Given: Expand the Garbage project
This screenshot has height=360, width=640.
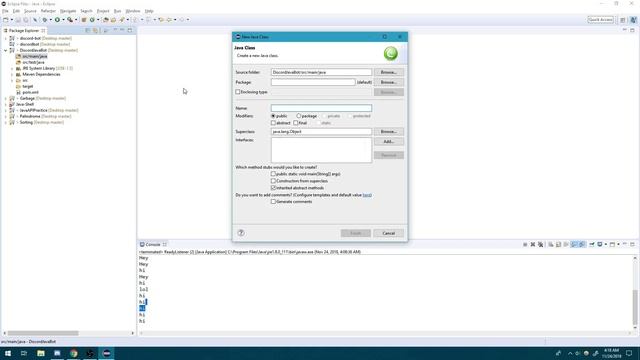Looking at the screenshot, I should coord(6,98).
